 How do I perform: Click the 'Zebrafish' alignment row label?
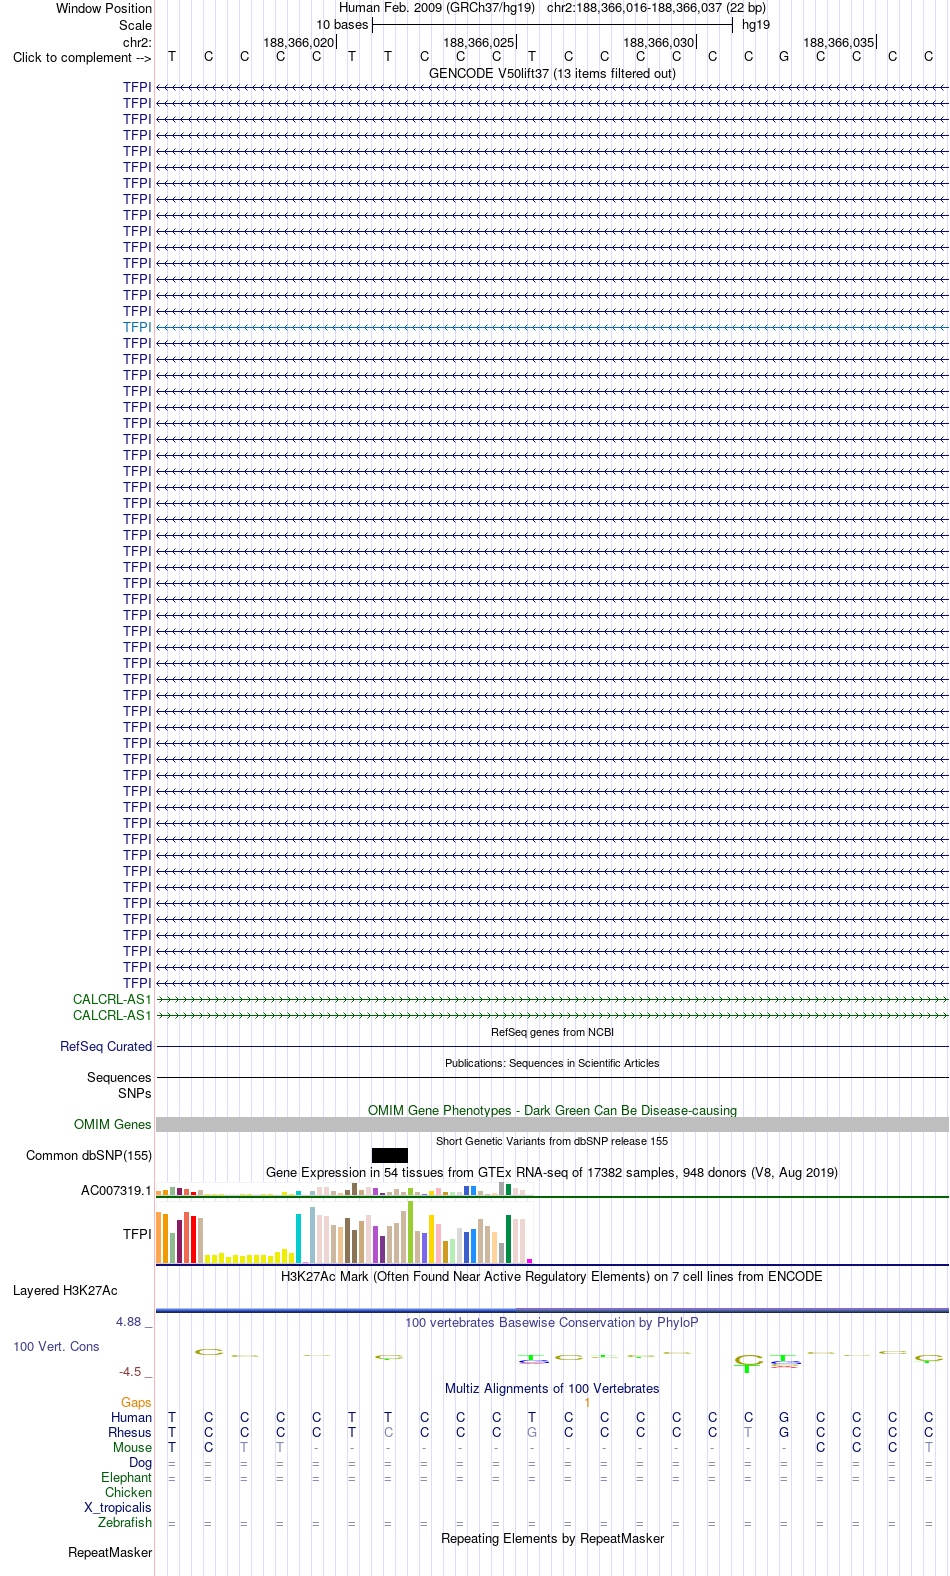(125, 1523)
